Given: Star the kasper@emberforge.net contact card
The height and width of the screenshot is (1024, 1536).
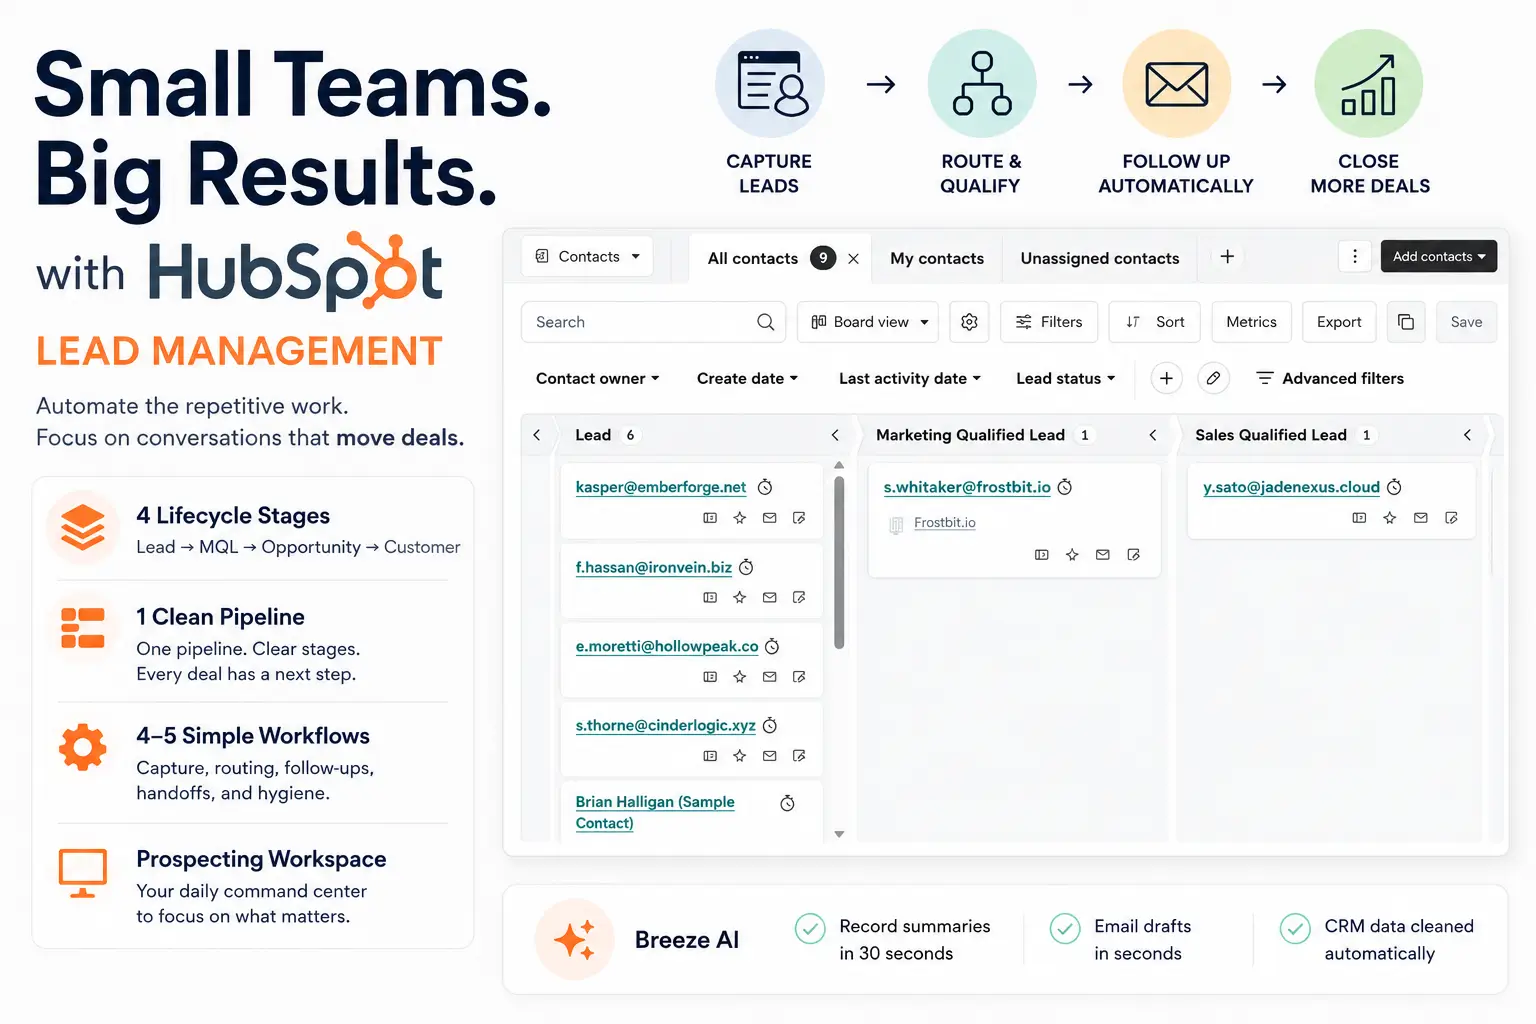Looking at the screenshot, I should tap(740, 518).
